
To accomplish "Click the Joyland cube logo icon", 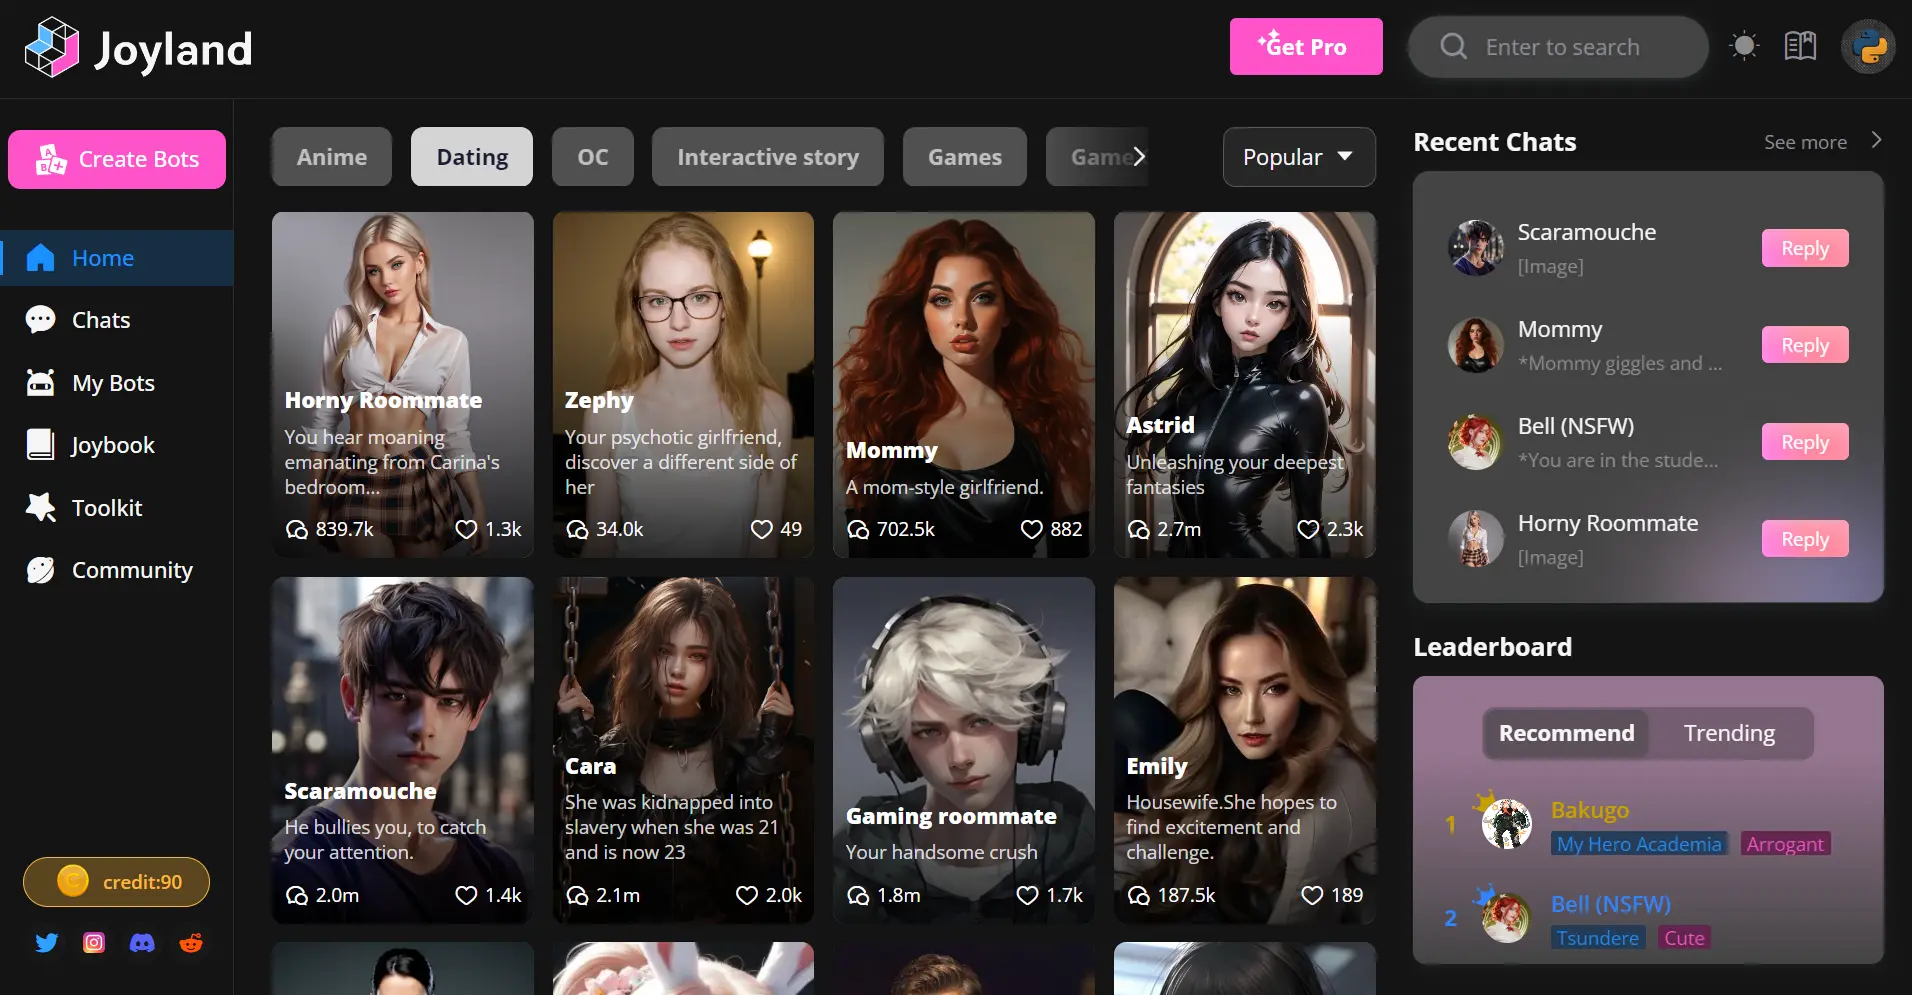I will point(51,47).
